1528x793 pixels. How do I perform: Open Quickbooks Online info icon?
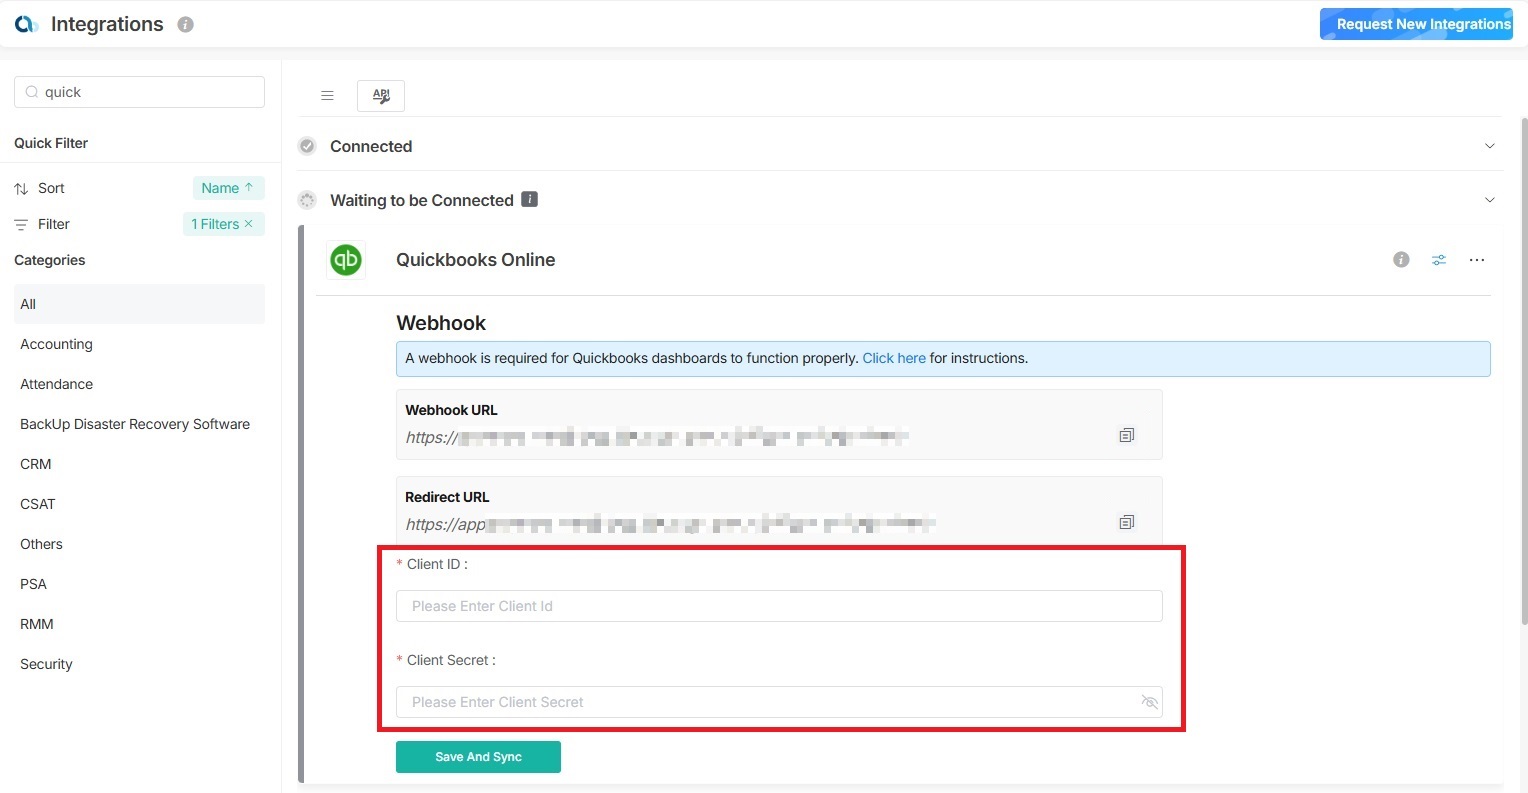(x=1401, y=260)
